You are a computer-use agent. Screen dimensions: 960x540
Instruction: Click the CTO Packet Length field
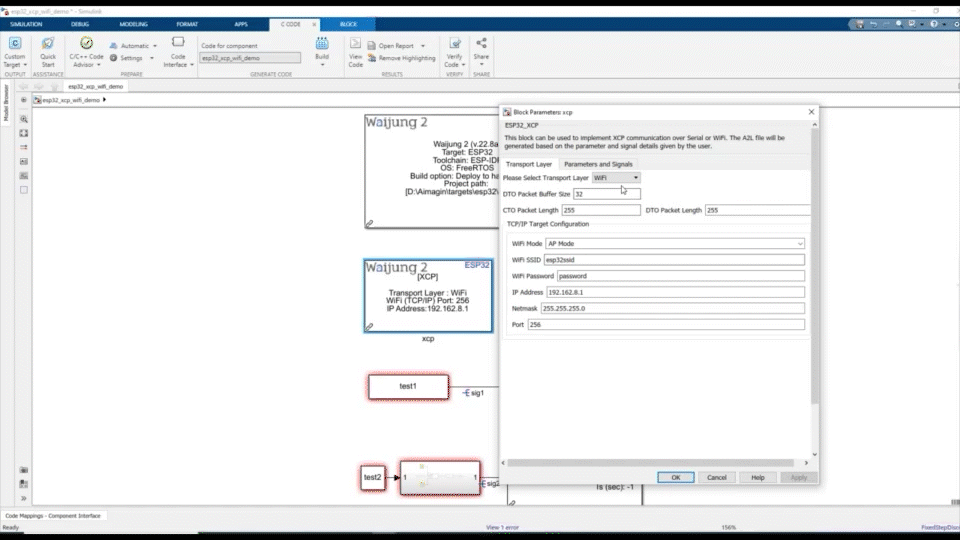601,210
